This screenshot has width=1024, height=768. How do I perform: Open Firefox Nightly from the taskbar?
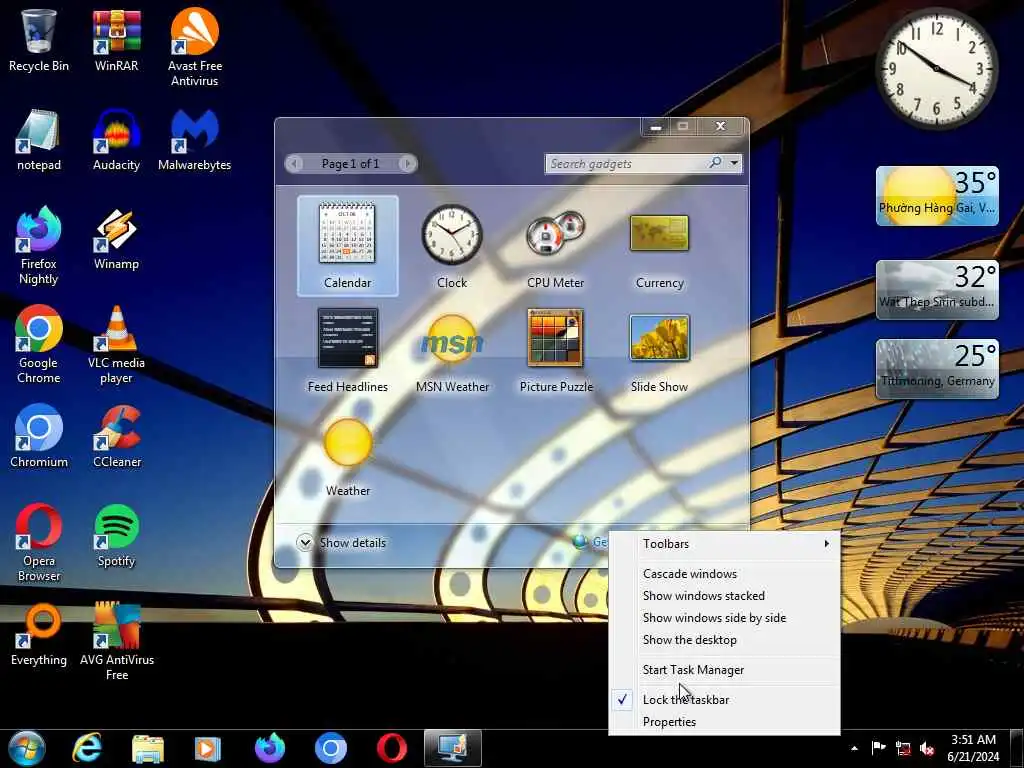tap(269, 748)
